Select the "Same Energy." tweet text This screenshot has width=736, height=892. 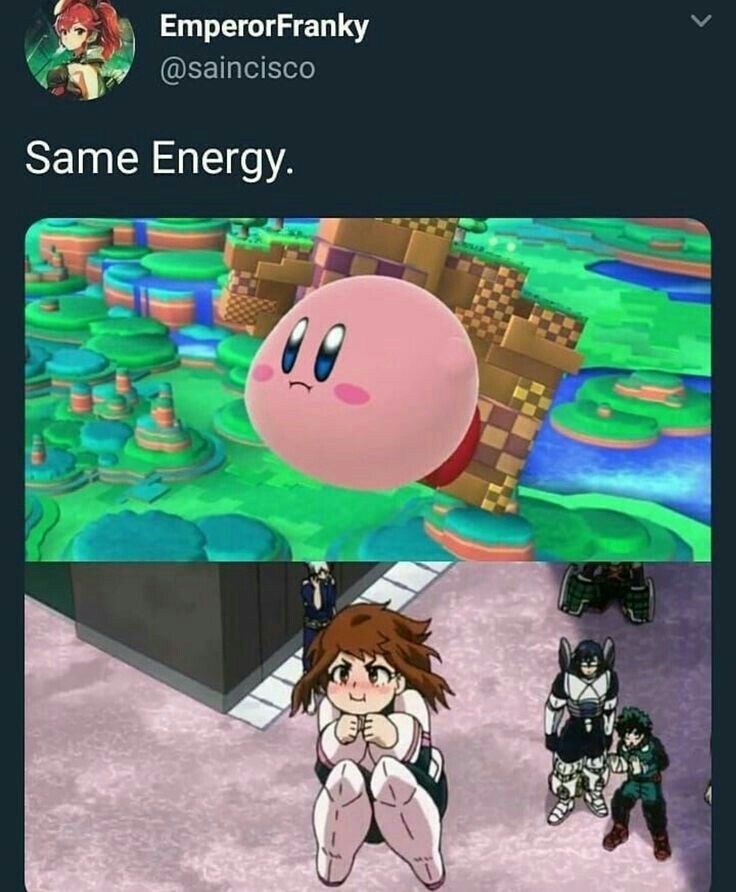click(x=160, y=159)
